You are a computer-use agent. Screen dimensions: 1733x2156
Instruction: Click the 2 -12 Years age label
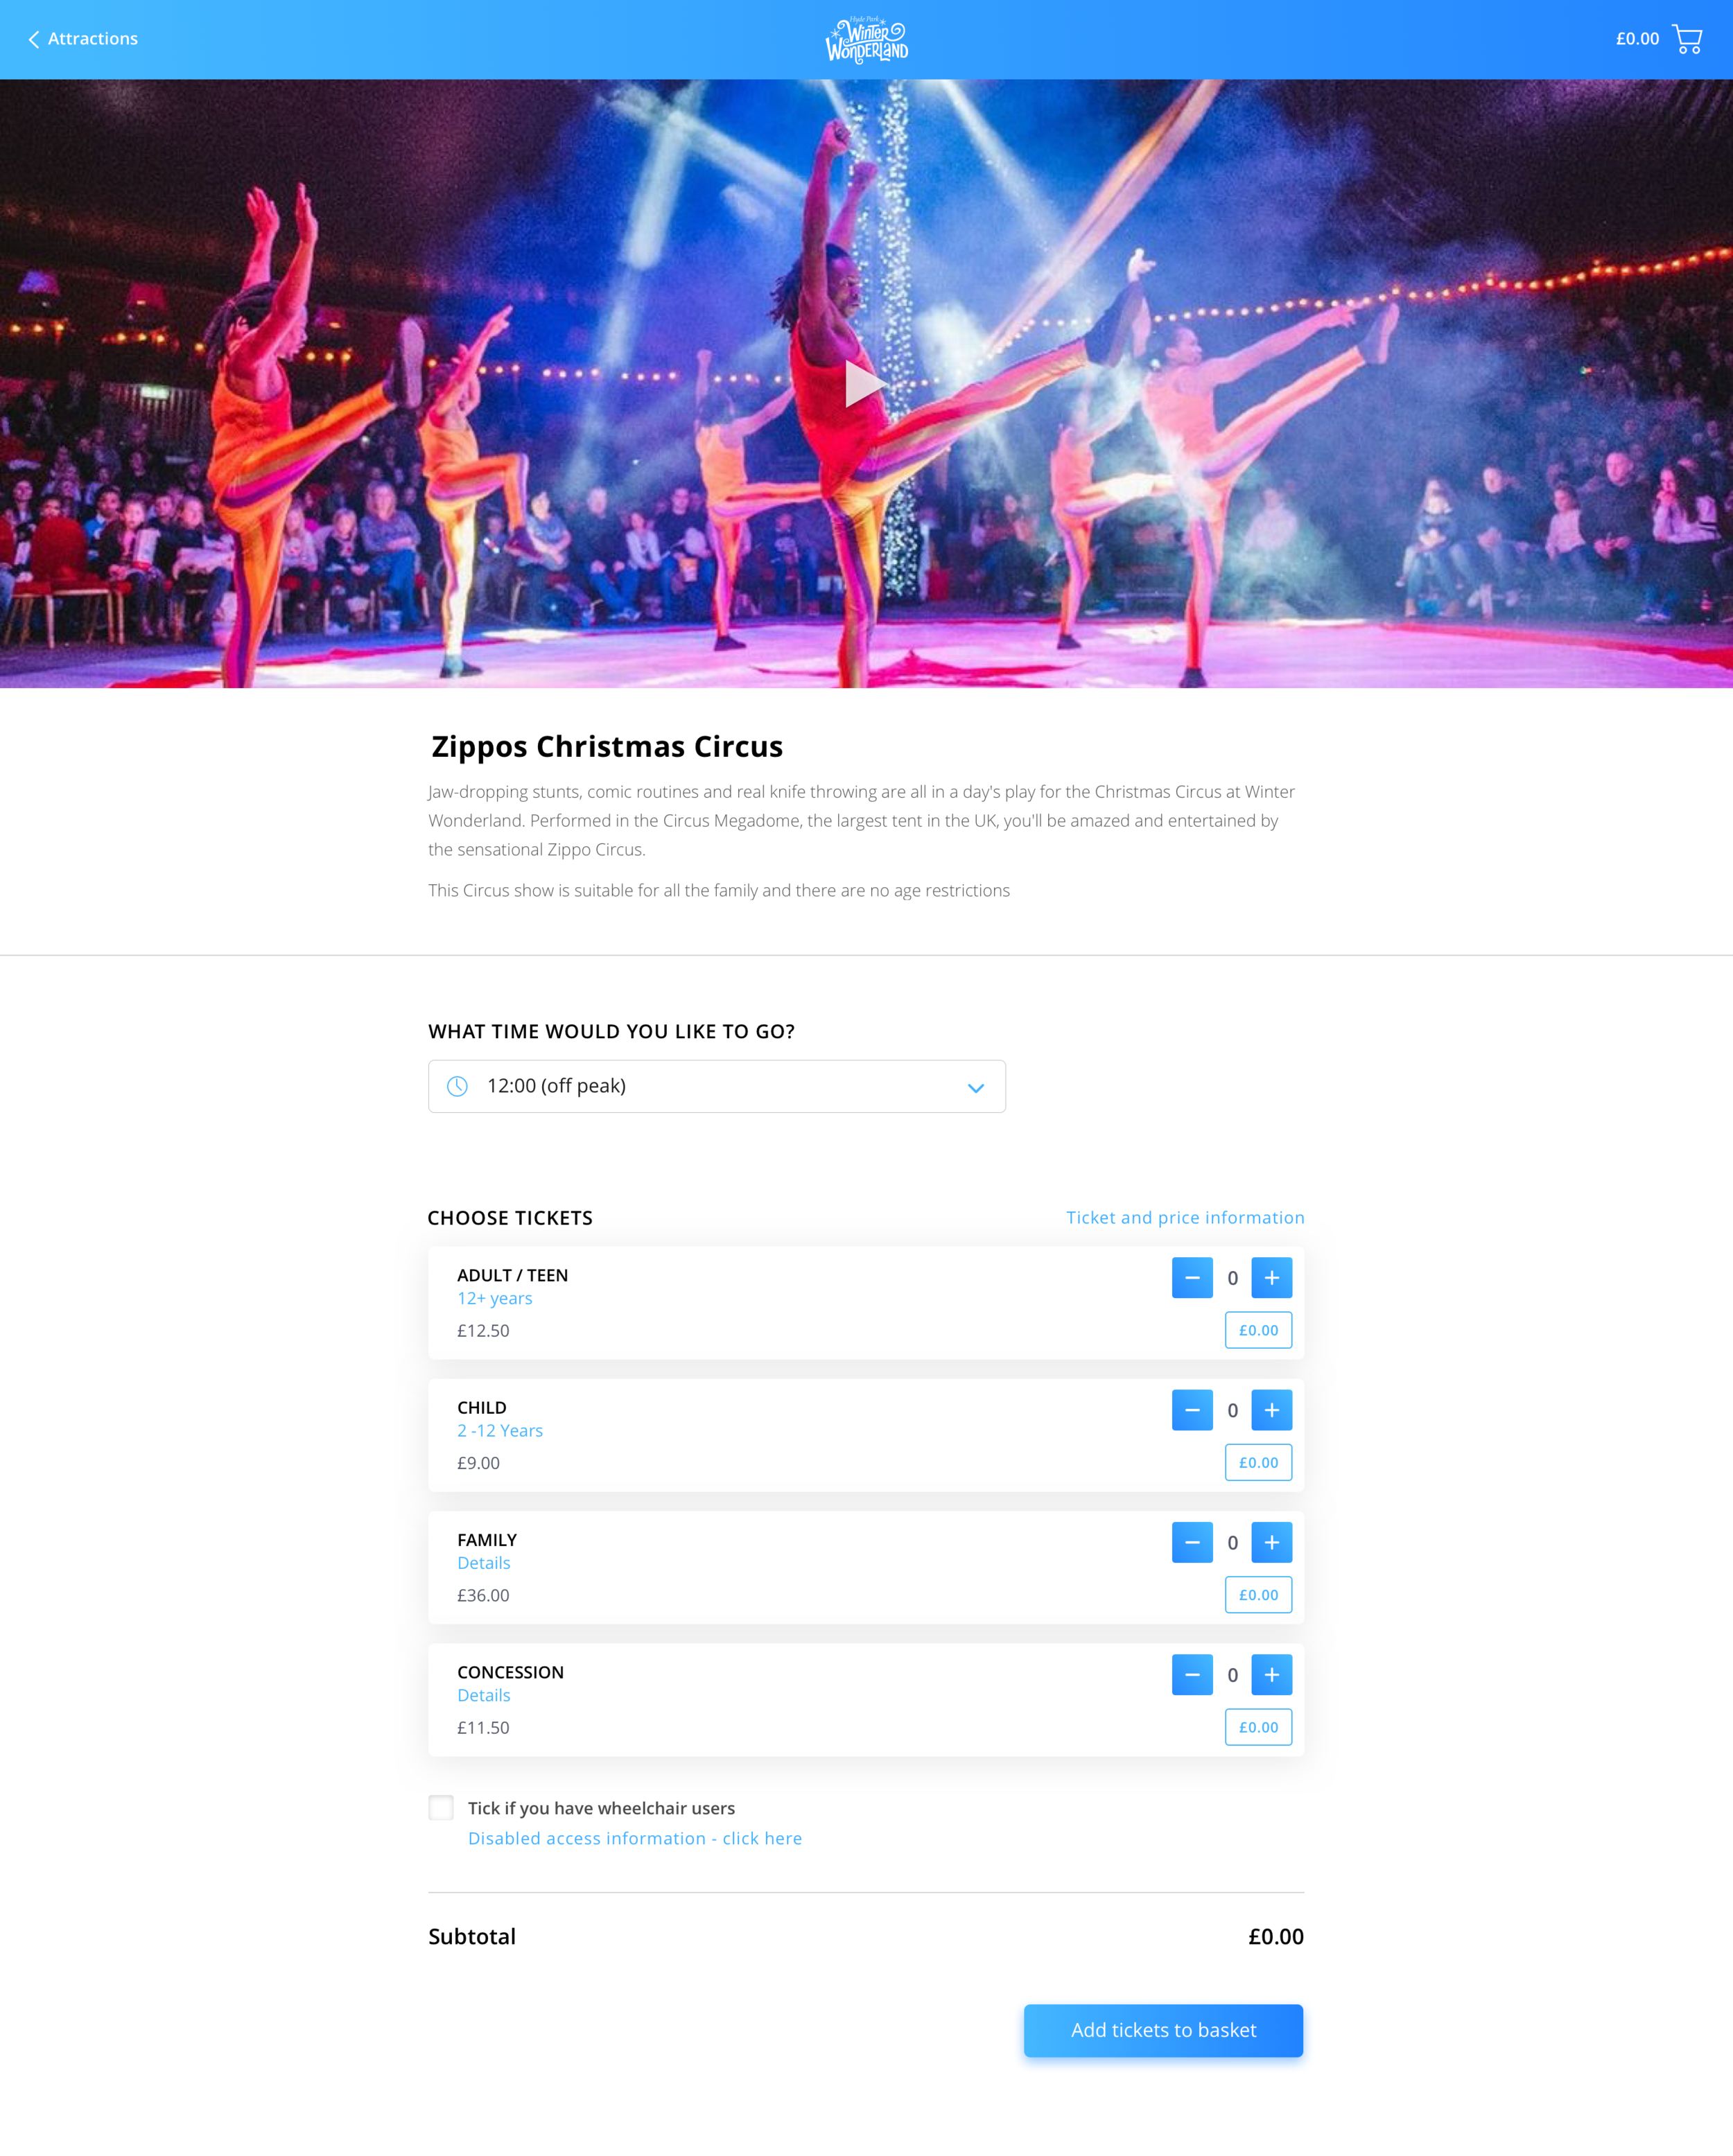click(x=500, y=1430)
